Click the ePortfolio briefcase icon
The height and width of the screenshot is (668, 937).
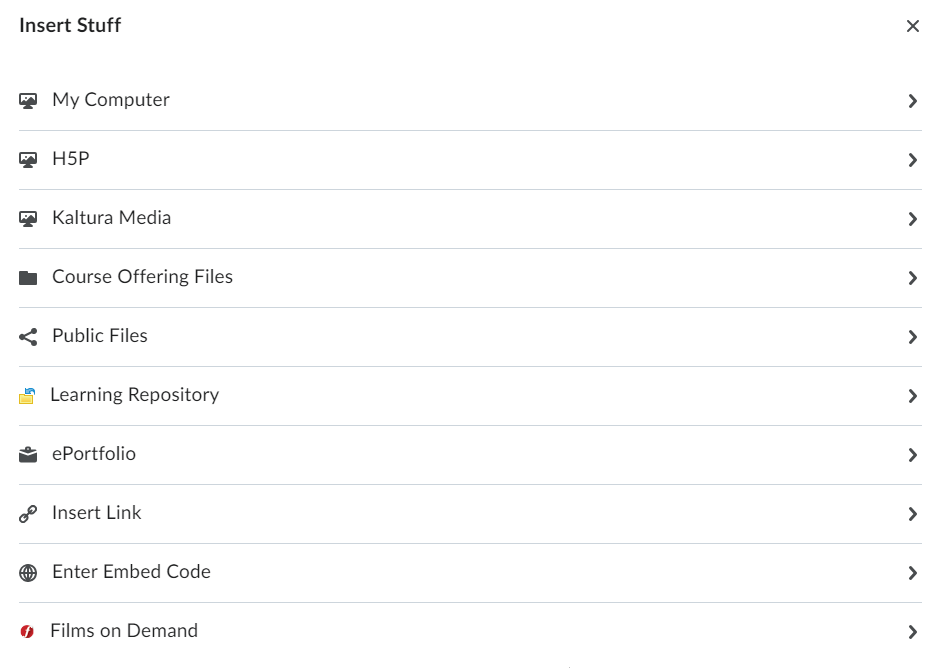click(x=28, y=455)
